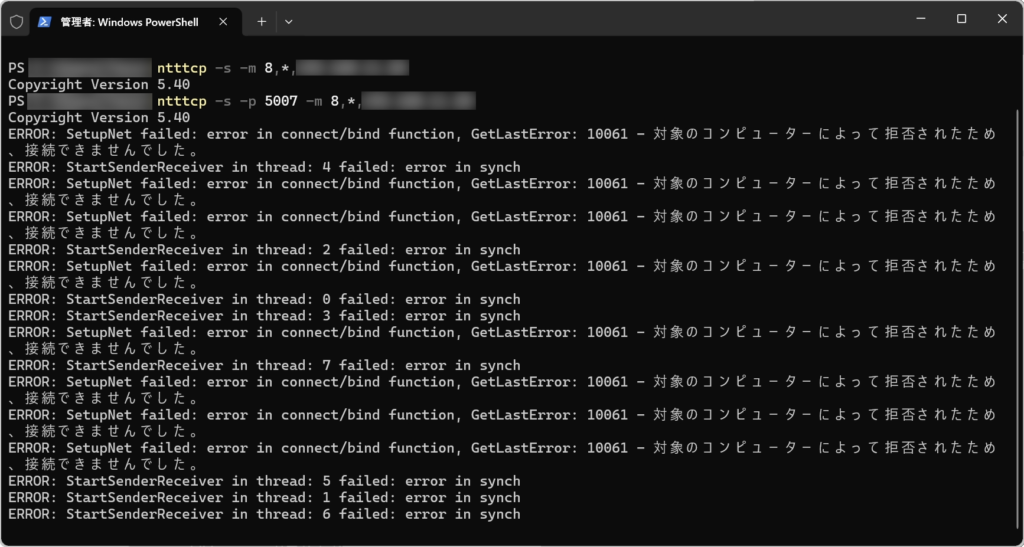Click the thread: 2 failed error line
The height and width of the screenshot is (547, 1024).
coord(264,250)
